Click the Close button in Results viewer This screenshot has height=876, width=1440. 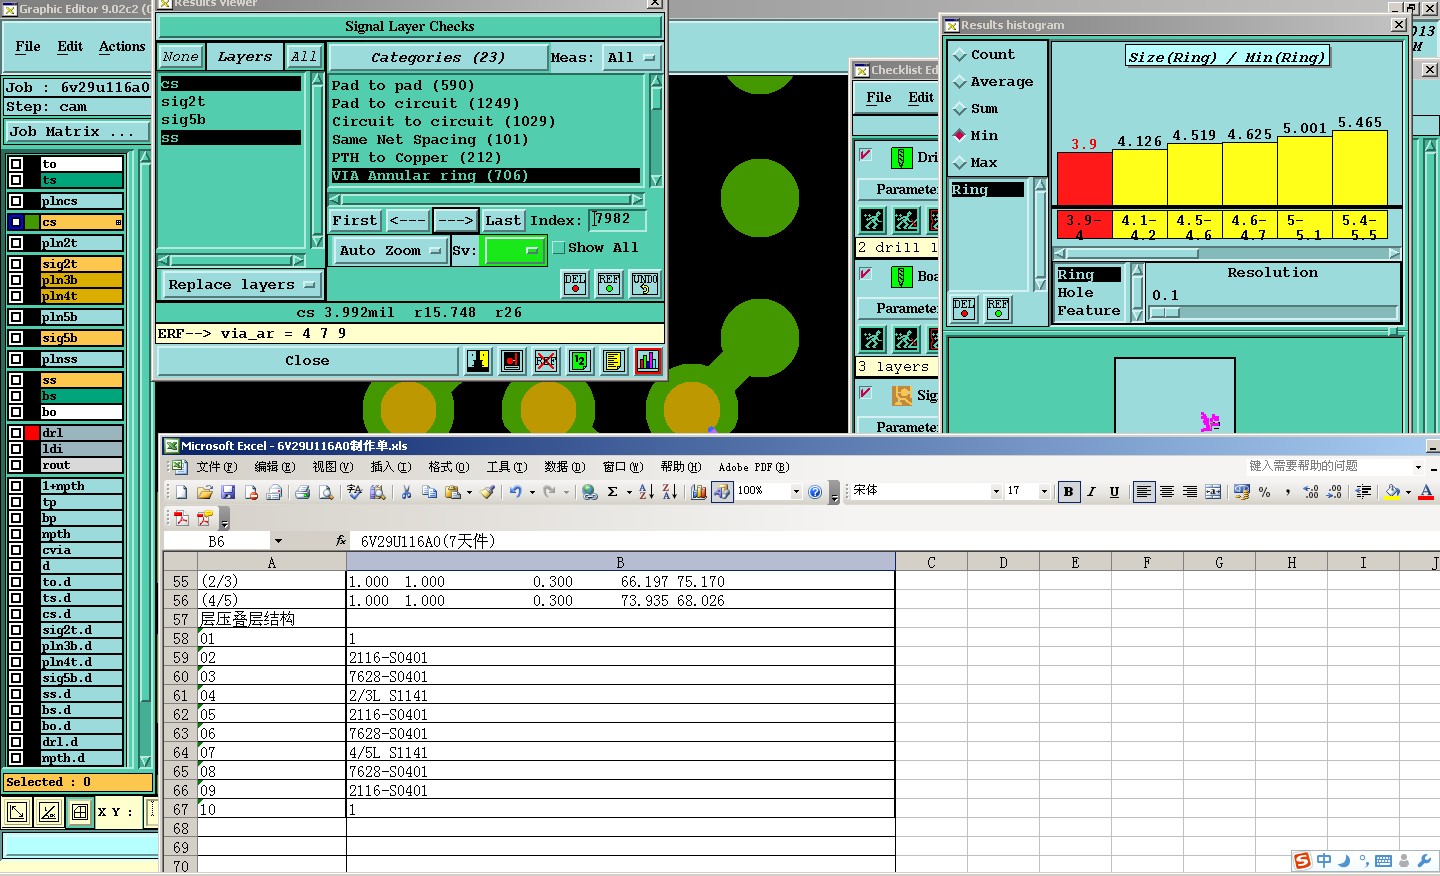[307, 361]
